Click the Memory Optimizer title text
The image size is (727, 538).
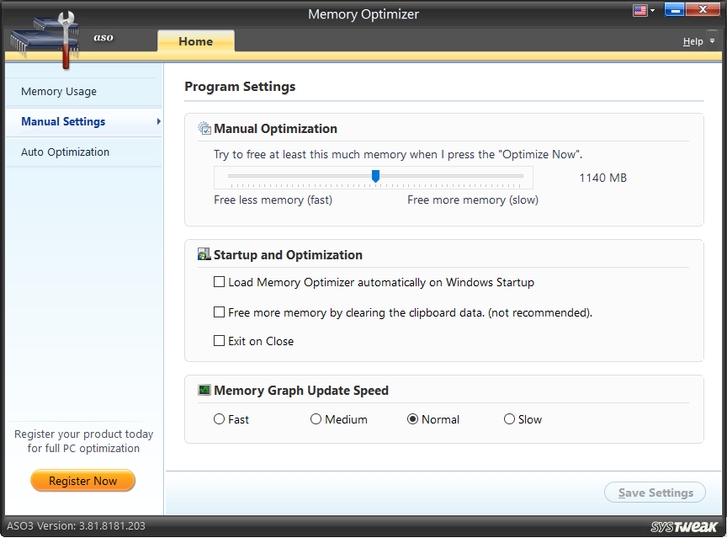[x=364, y=14]
